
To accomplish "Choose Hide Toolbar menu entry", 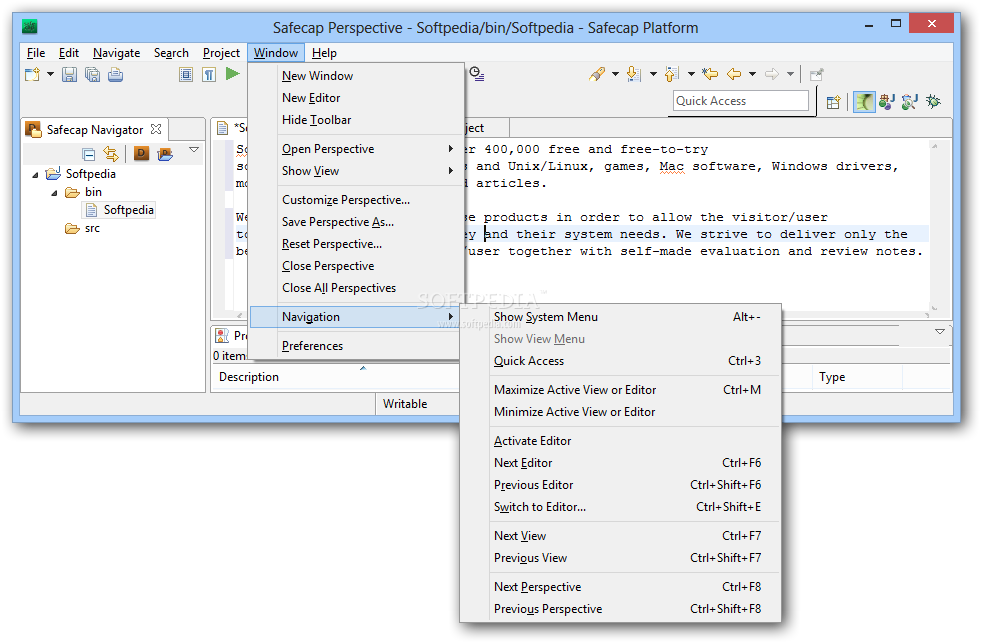I will (x=357, y=119).
